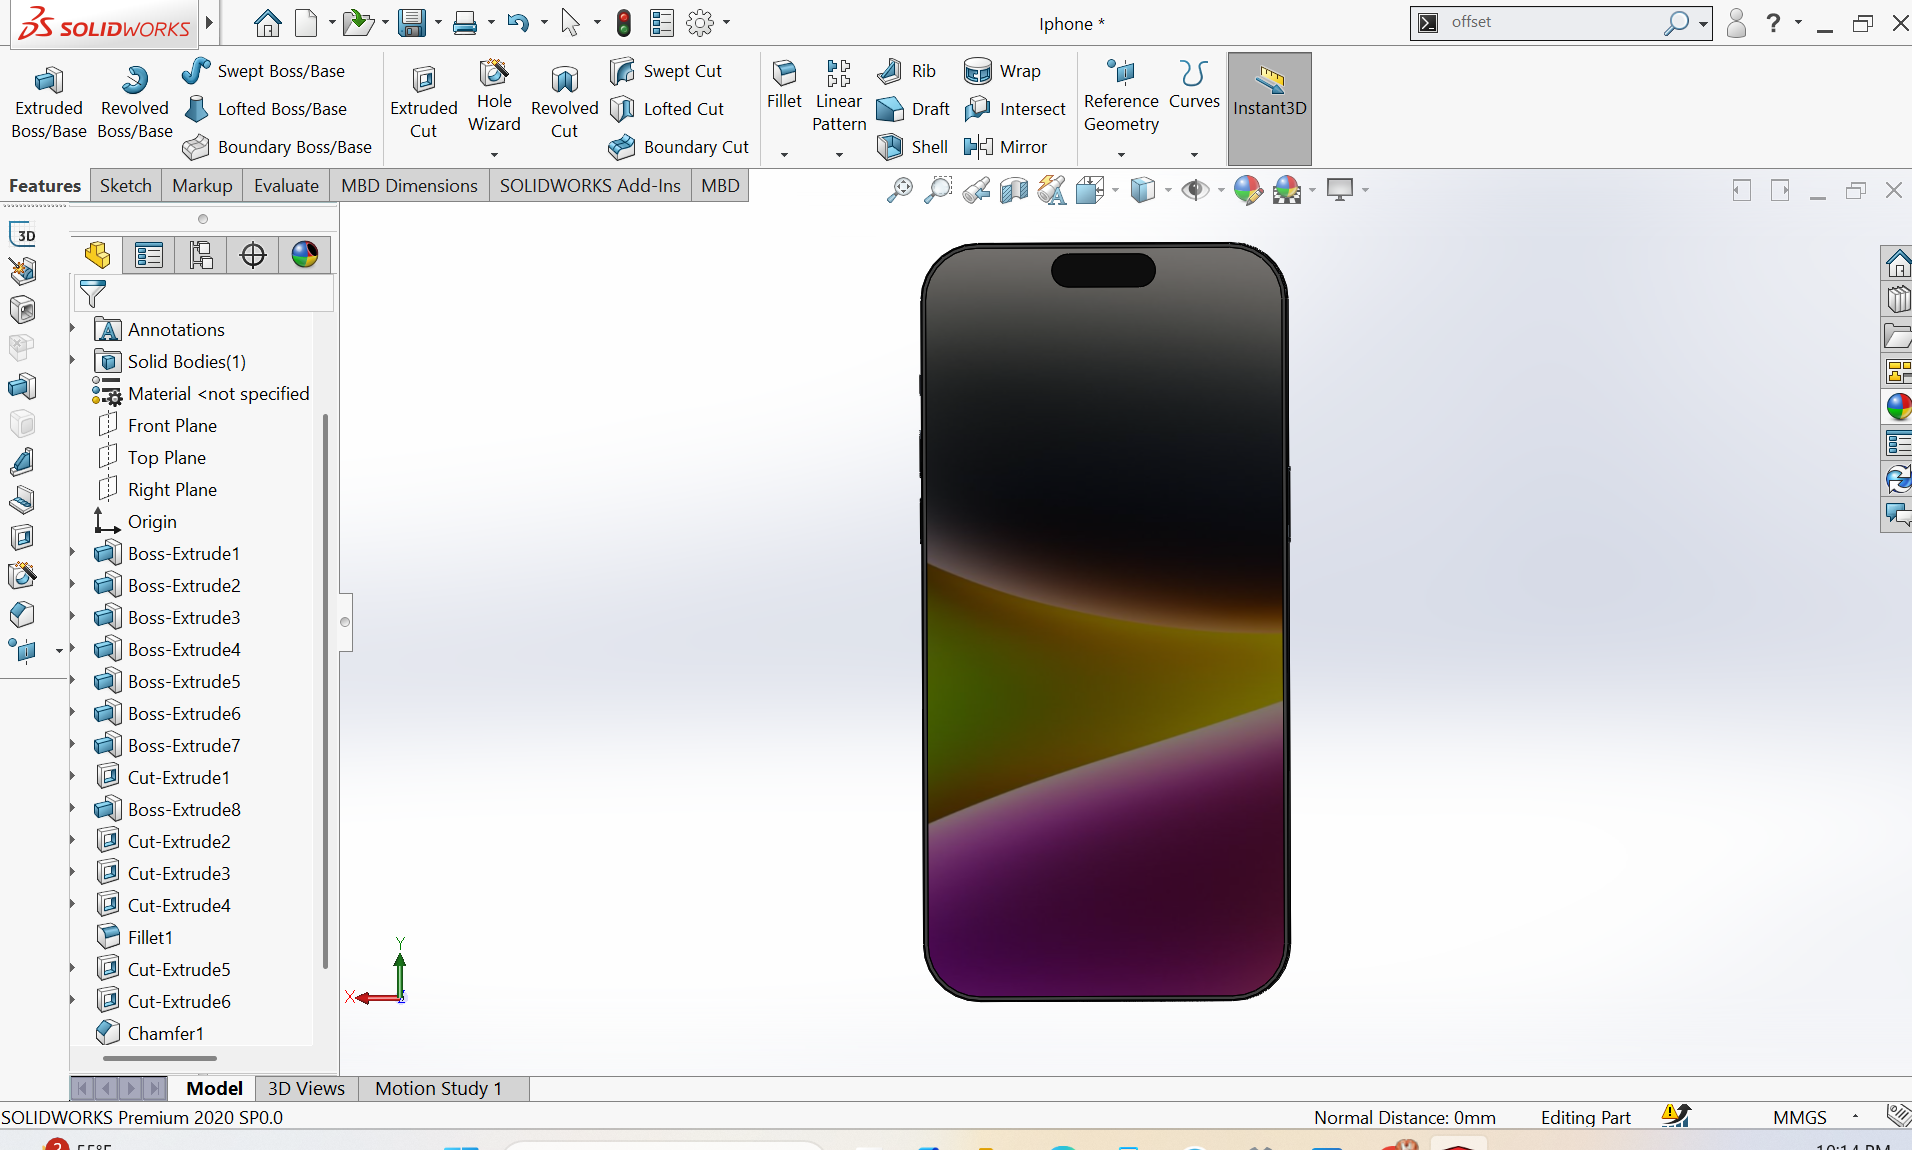Open the Reference Geometry dropdown arrow

pos(1121,155)
